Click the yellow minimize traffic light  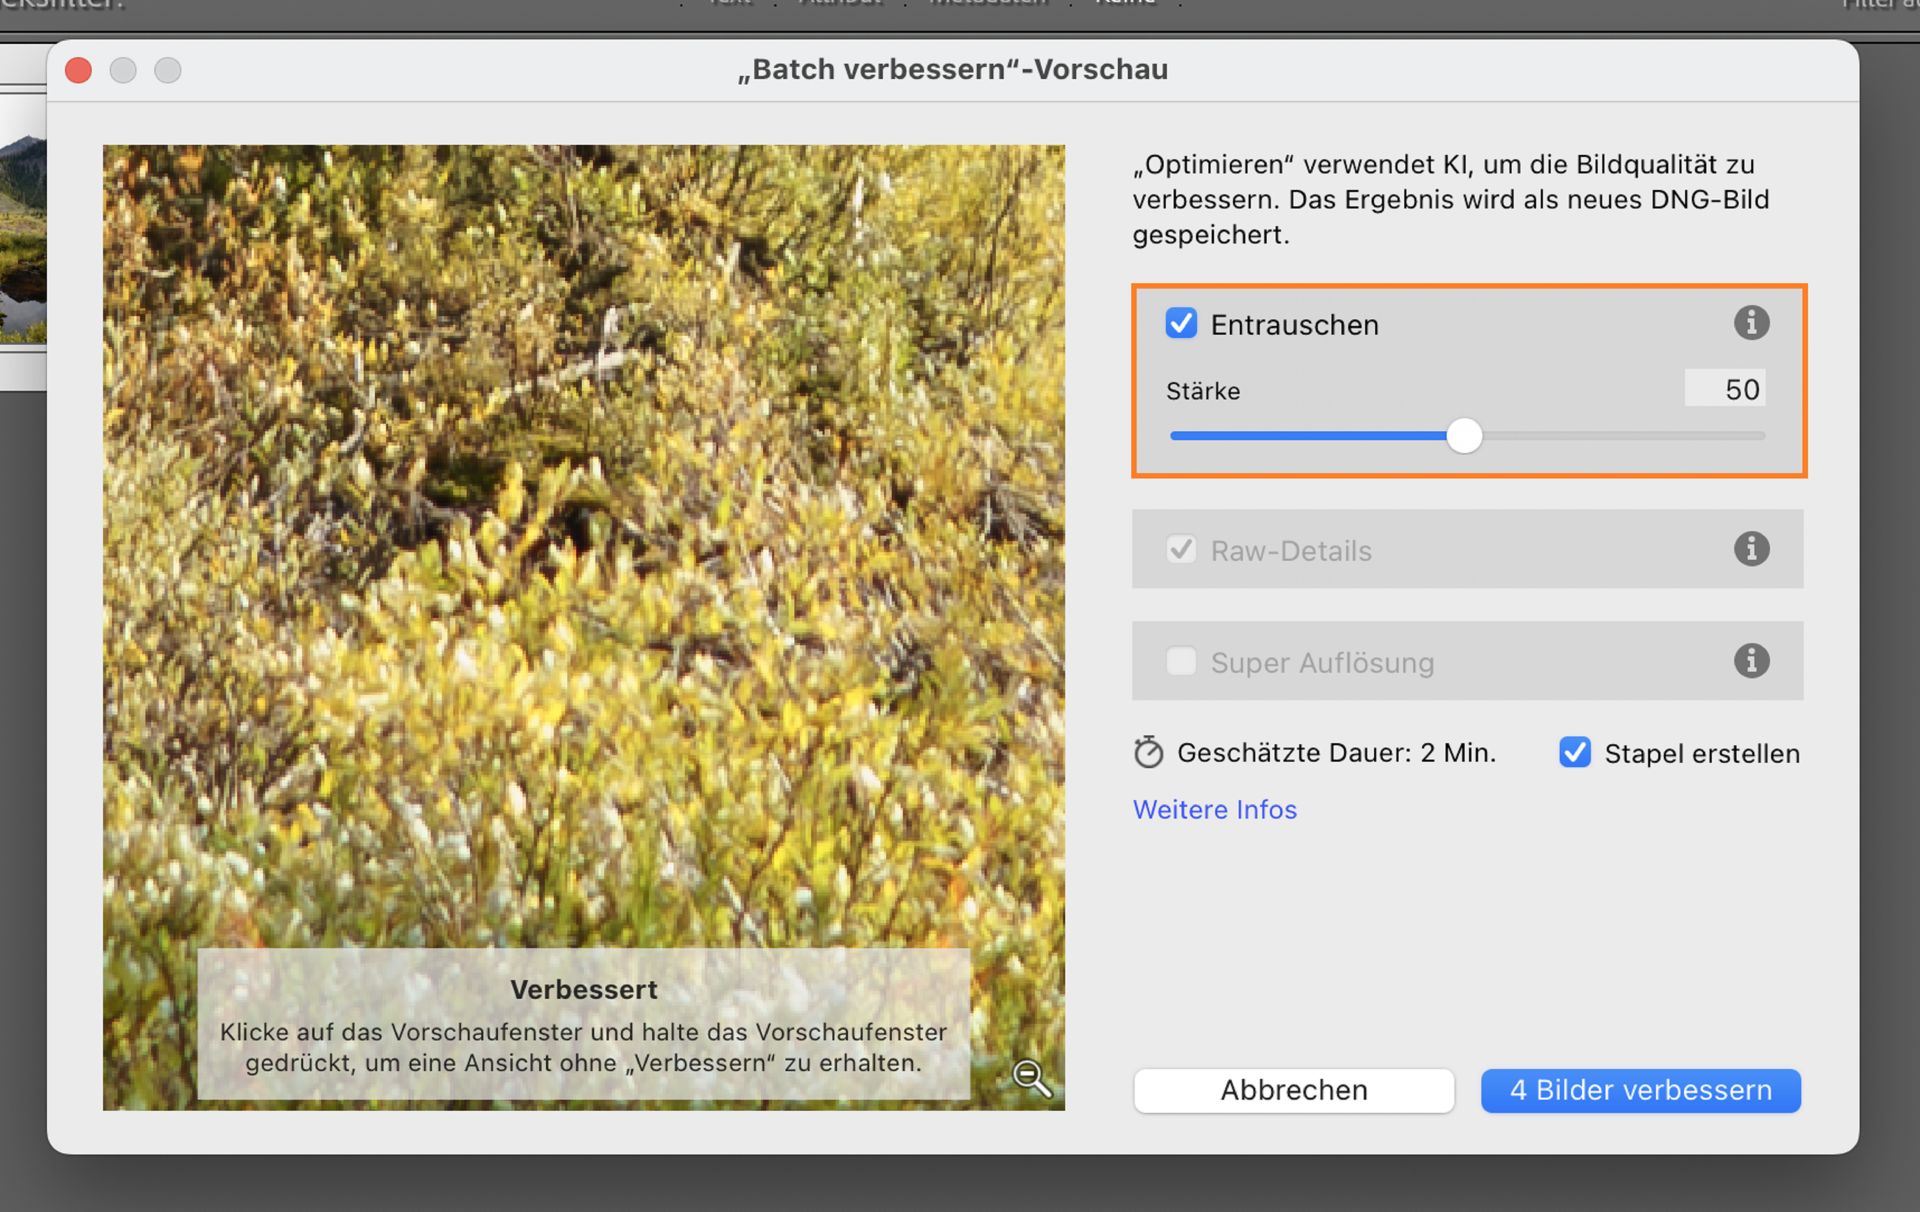point(123,70)
